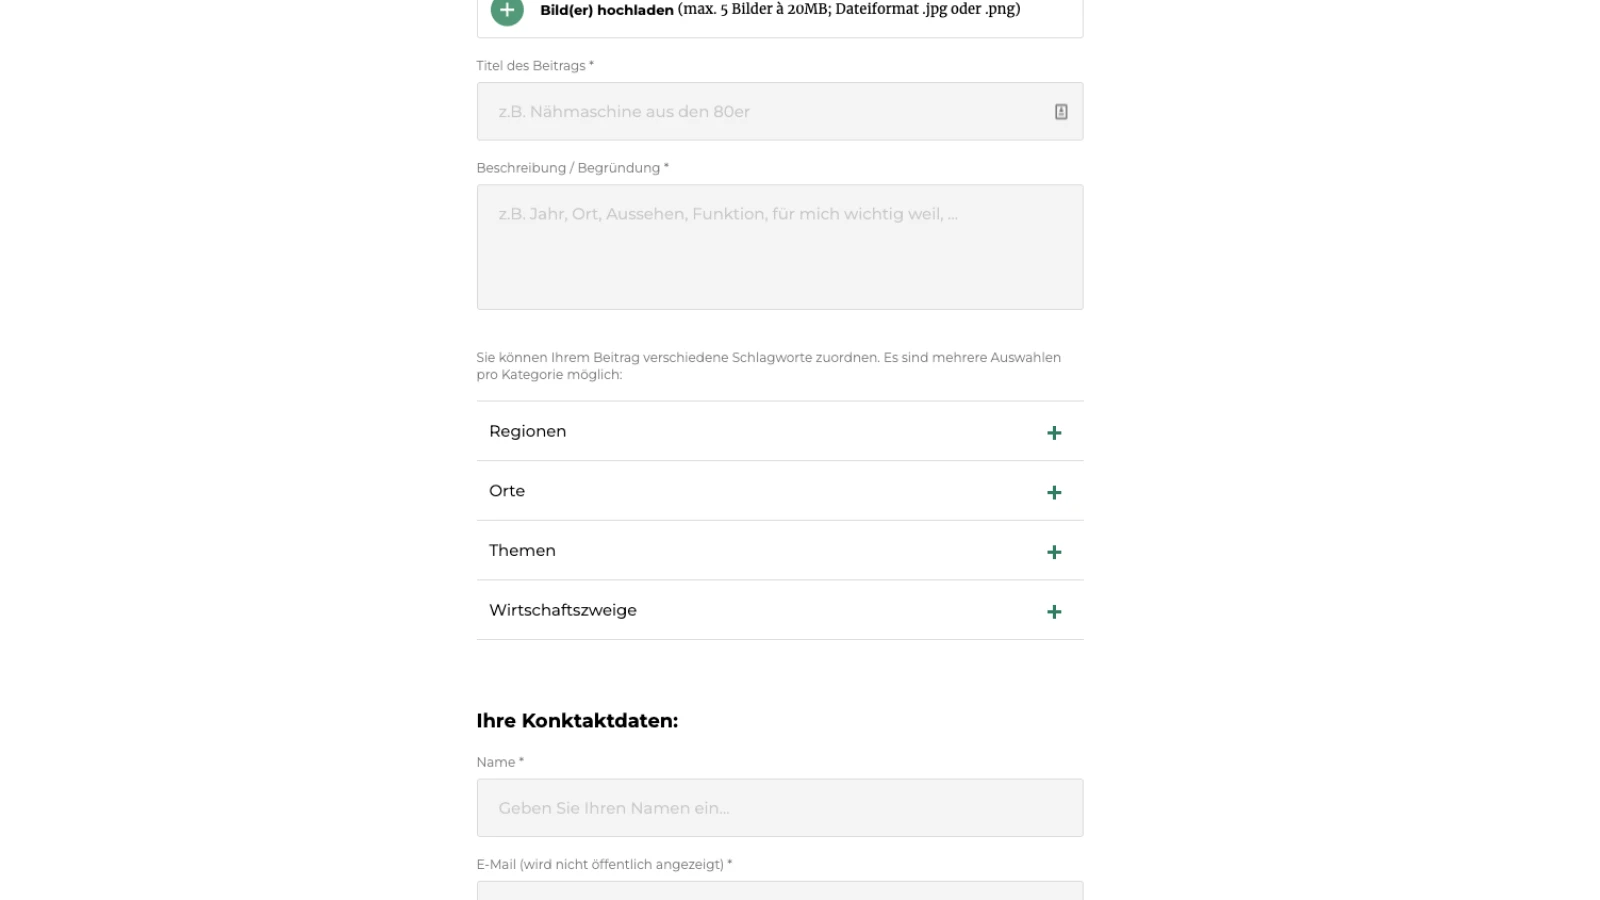This screenshot has width=1600, height=900.
Task: Click the green plus icon next to Themen
Action: tap(1053, 551)
